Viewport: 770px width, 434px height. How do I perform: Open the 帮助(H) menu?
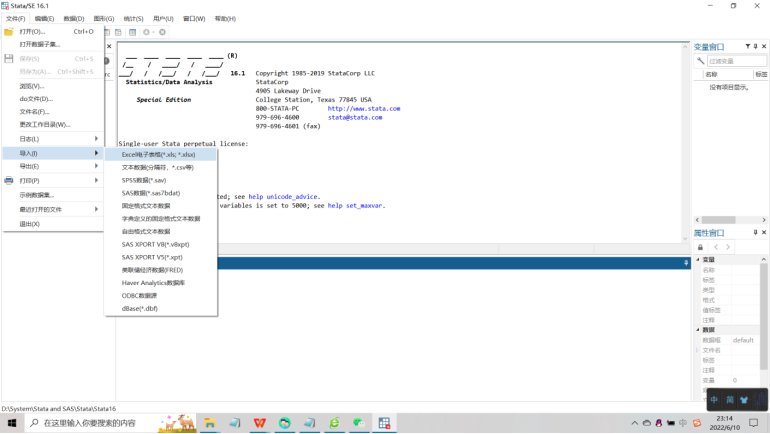[225, 19]
